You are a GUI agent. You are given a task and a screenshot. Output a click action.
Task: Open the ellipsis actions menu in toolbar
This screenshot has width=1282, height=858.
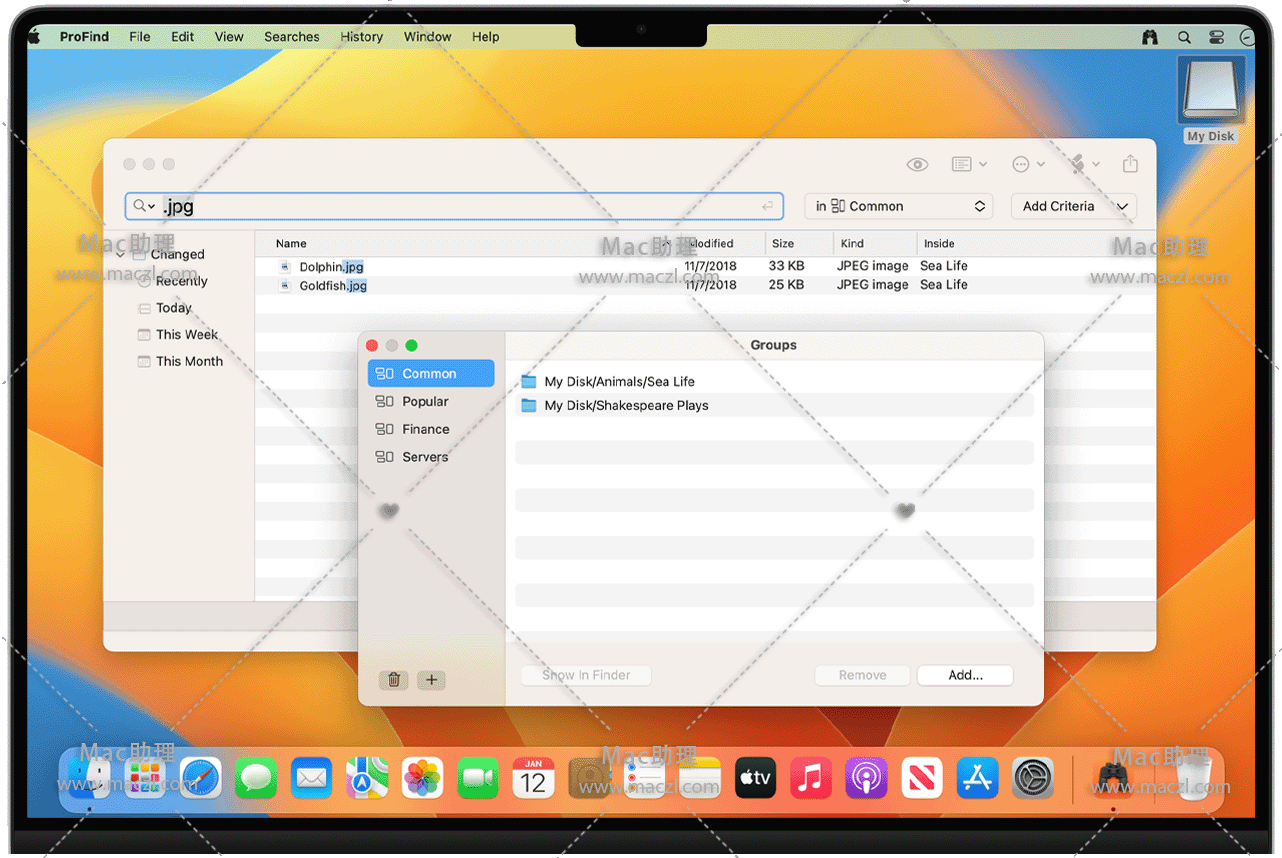tap(1027, 164)
